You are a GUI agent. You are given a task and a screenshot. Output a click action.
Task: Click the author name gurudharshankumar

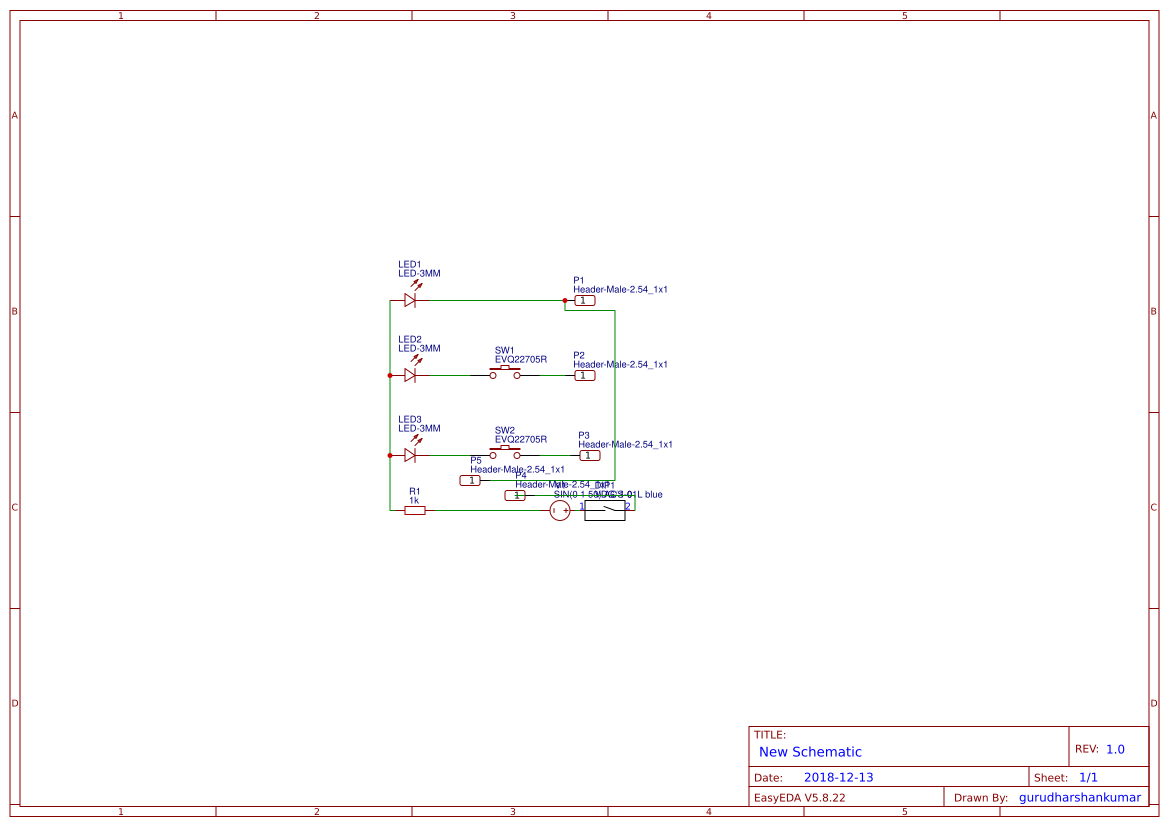tap(1079, 797)
